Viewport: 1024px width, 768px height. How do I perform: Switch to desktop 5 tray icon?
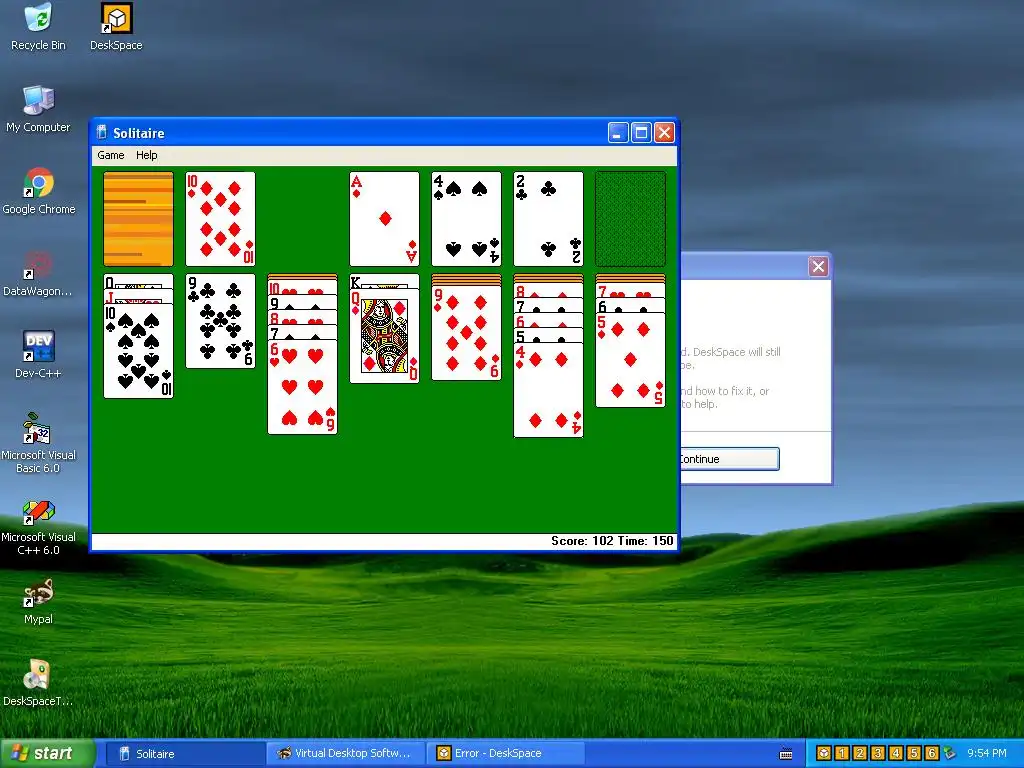[x=914, y=753]
